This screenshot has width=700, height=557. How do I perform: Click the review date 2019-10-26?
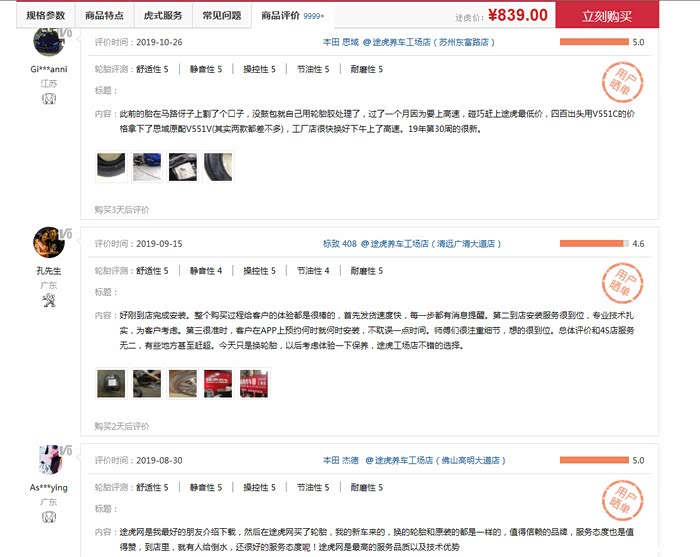[x=159, y=42]
